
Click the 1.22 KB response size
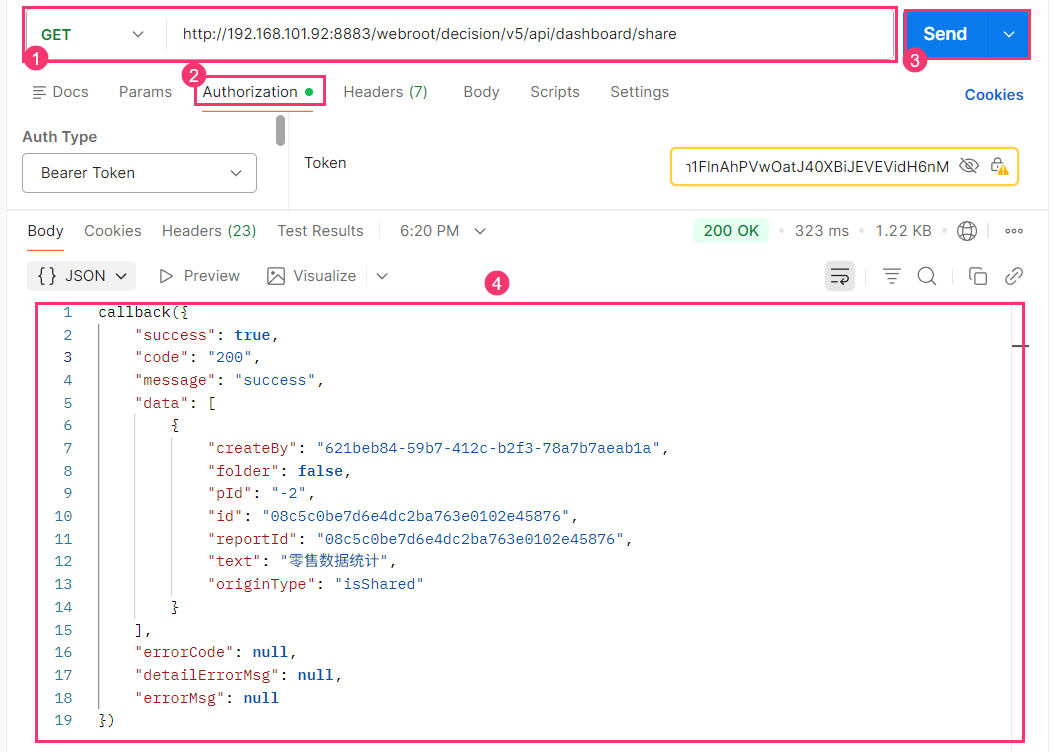[x=903, y=231]
